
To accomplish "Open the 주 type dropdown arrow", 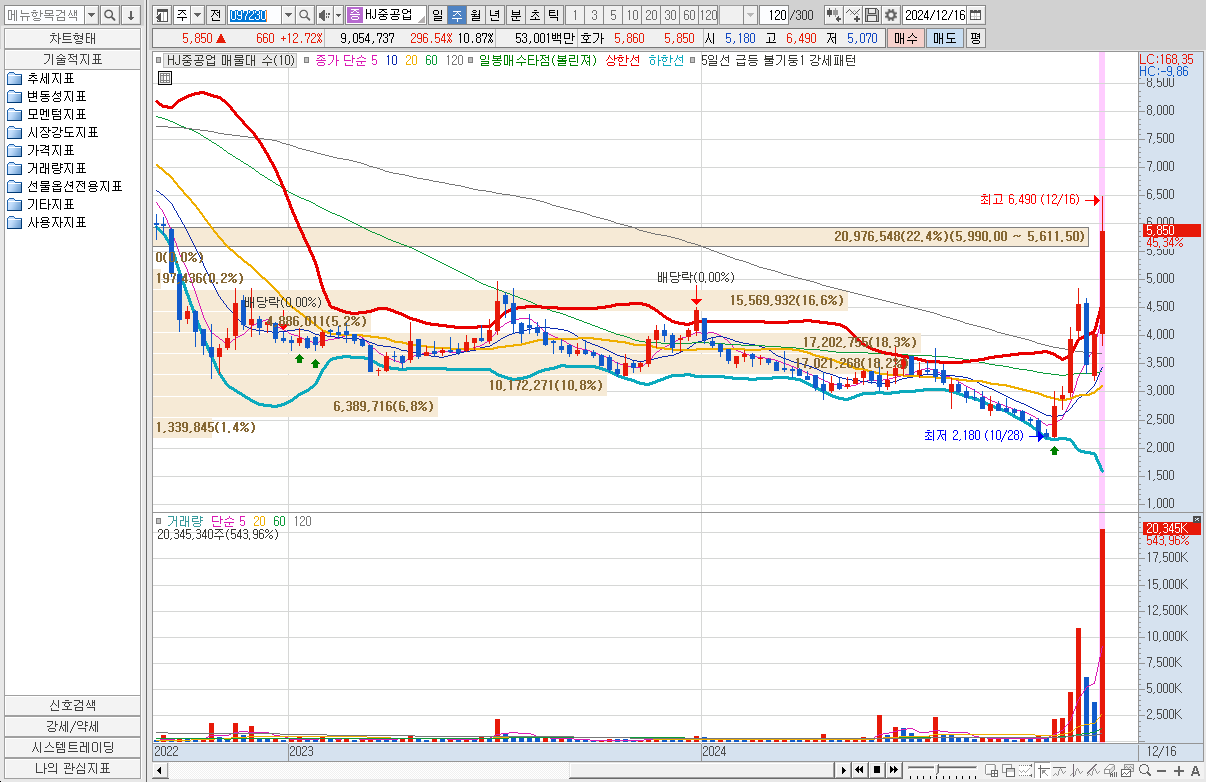I will coord(197,15).
